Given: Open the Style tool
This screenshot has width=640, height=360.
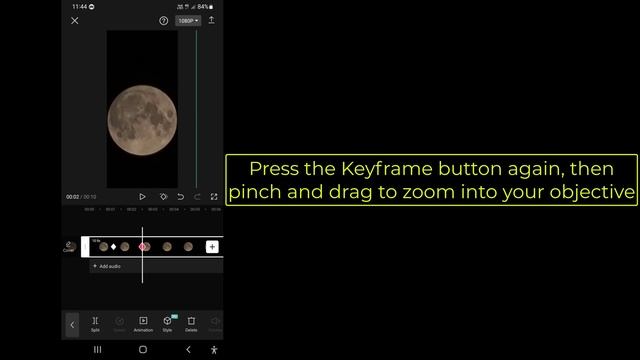Looking at the screenshot, I should click(x=167, y=324).
